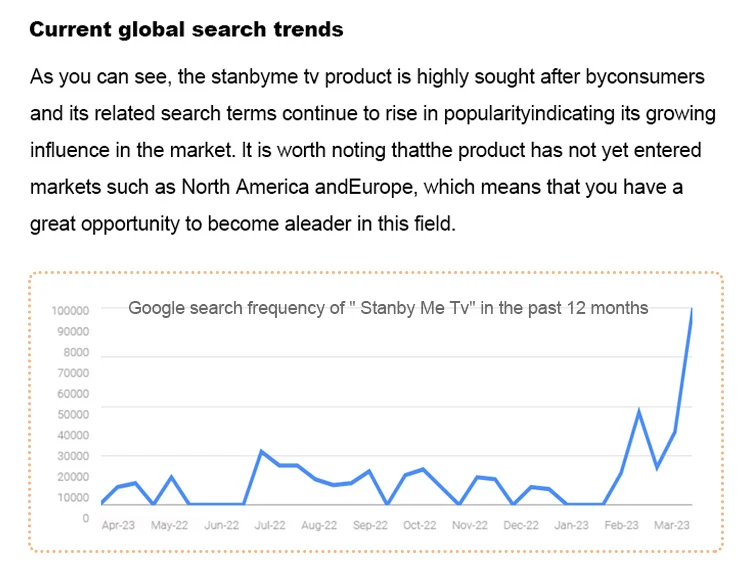
Task: Select the Sep-22 month label
Action: pos(370,525)
